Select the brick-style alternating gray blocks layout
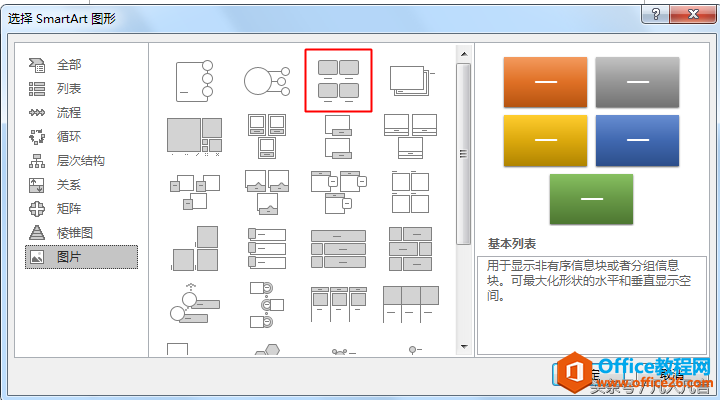The image size is (720, 400). tap(411, 248)
